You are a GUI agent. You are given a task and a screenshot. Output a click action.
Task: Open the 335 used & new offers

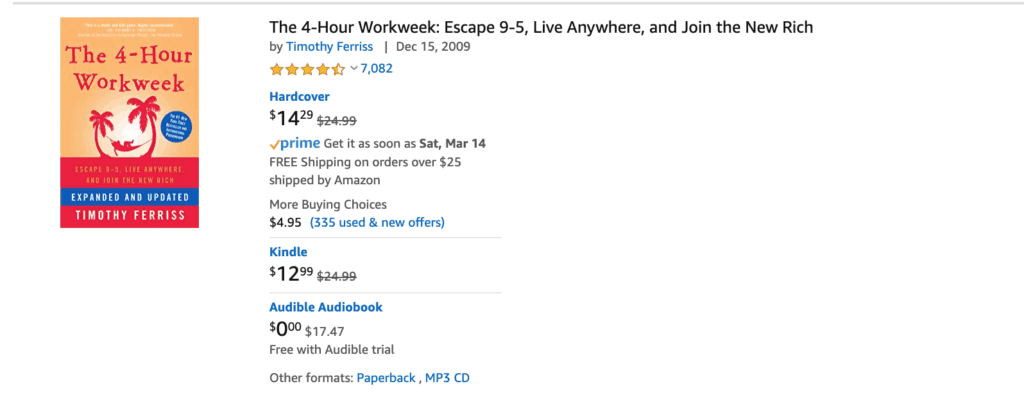[377, 222]
